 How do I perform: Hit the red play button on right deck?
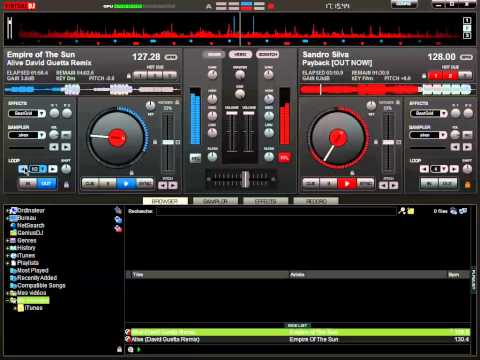click(347, 184)
